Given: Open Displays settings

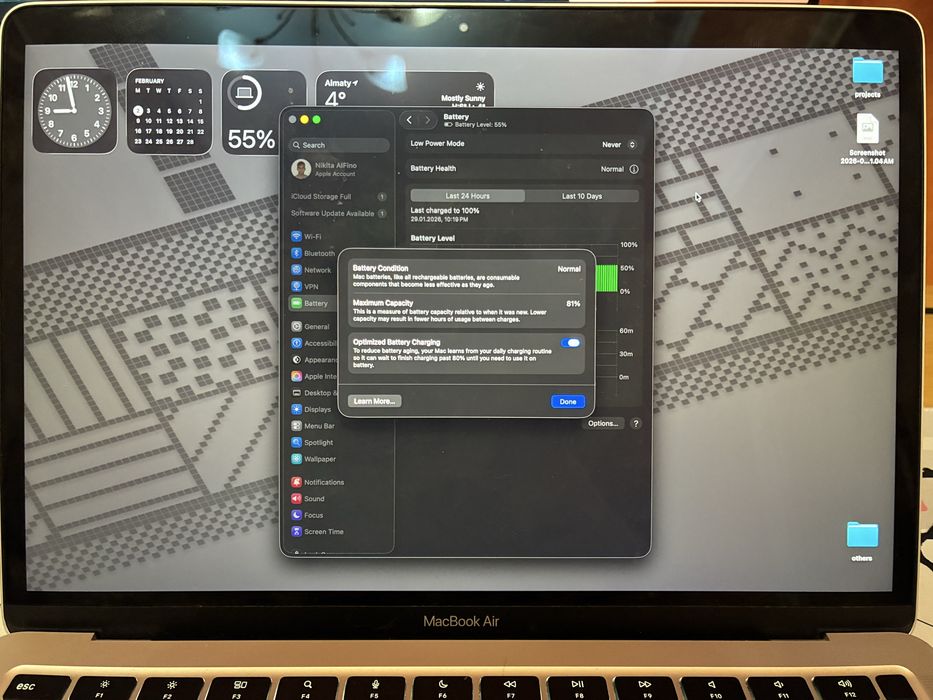Looking at the screenshot, I should [311, 410].
